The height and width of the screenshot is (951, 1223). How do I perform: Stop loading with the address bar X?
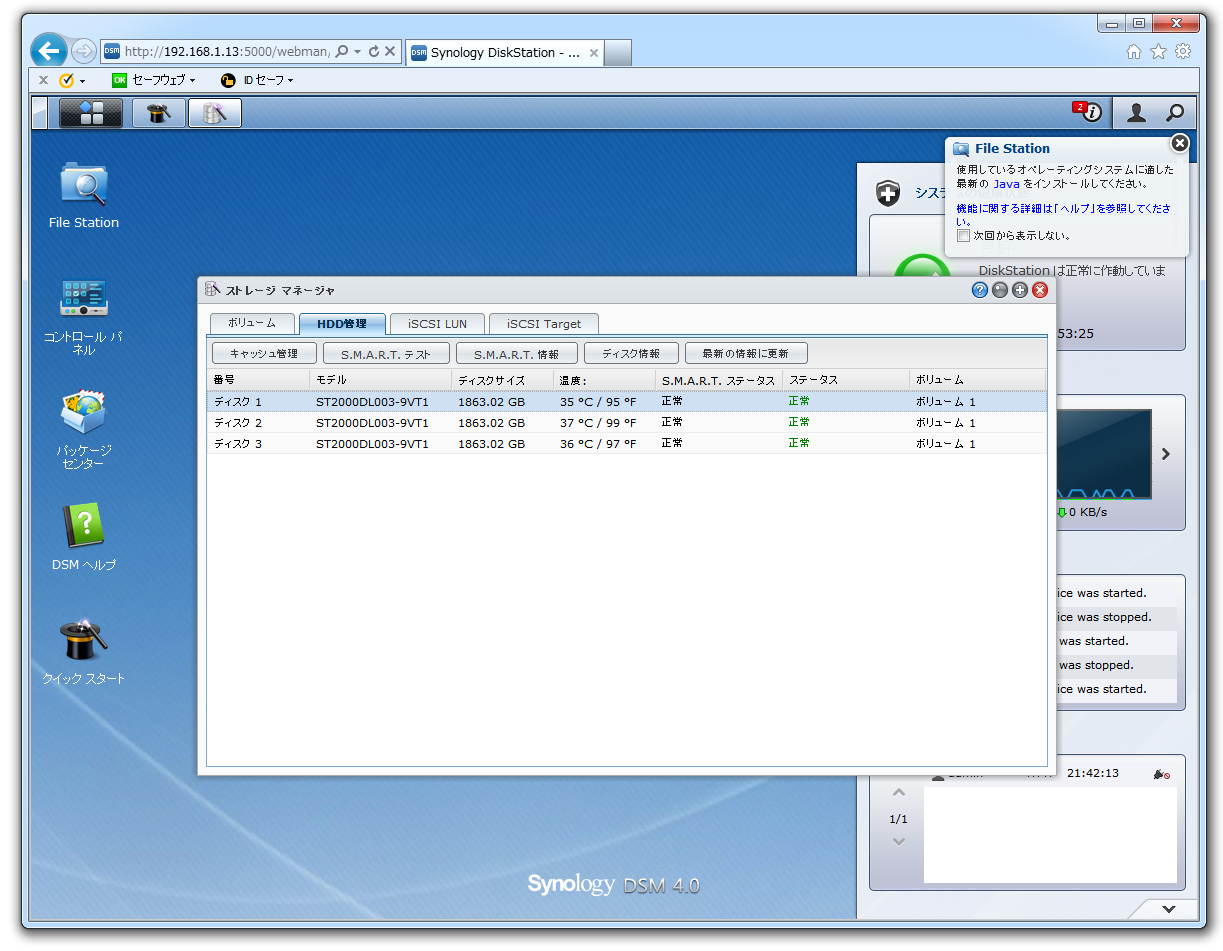tap(390, 51)
